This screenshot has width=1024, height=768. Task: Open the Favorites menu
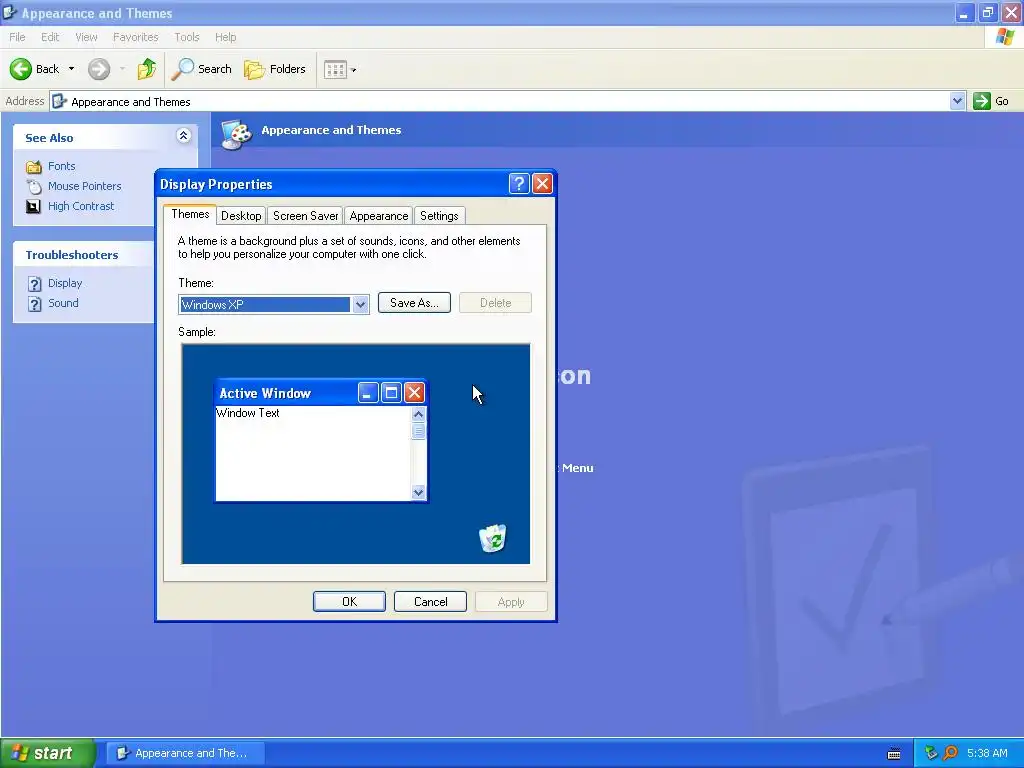coord(135,37)
